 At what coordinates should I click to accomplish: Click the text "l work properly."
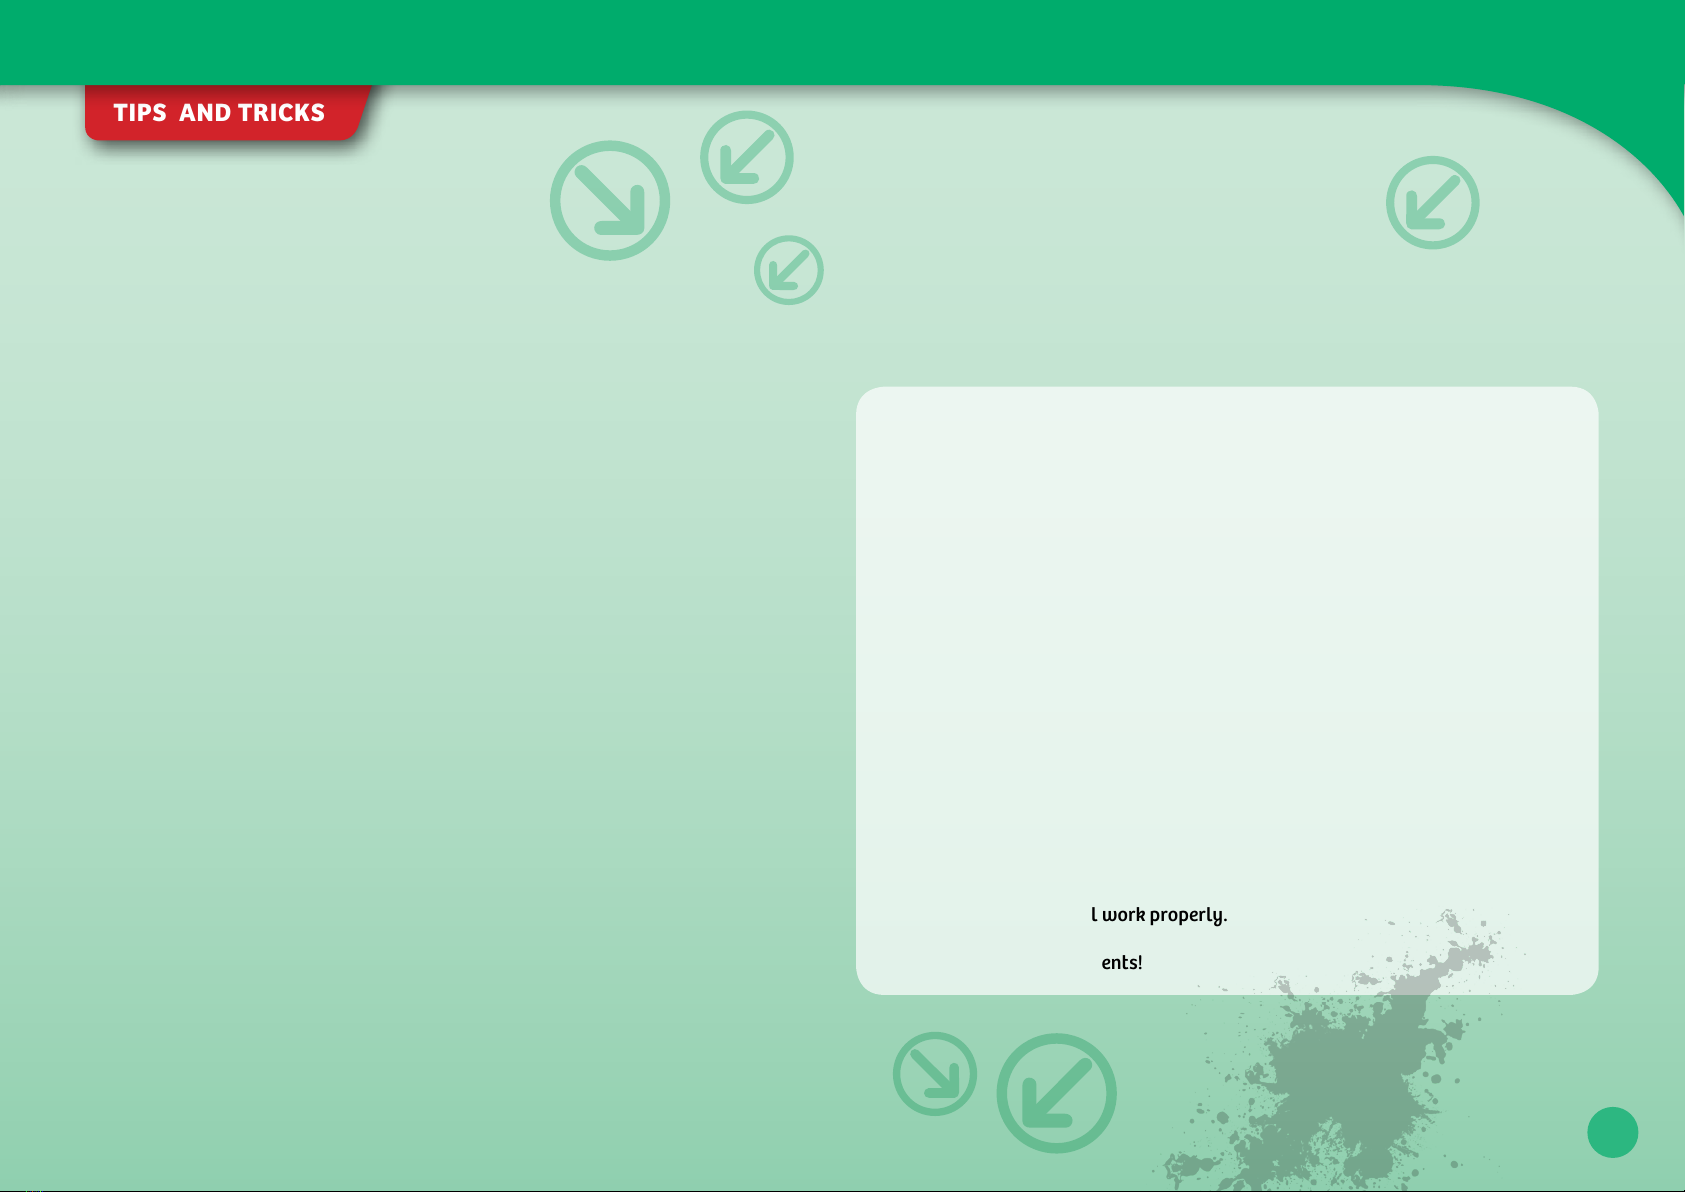(x=1159, y=915)
